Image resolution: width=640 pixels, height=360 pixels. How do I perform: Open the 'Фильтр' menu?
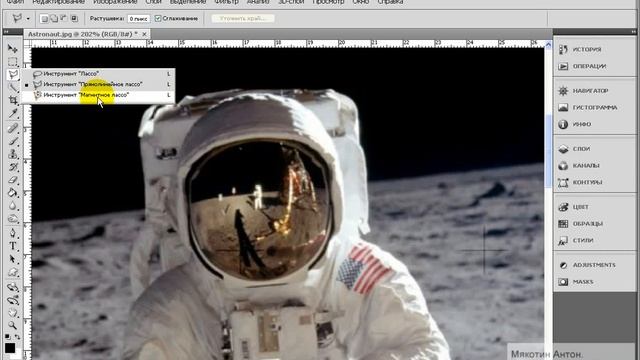coord(226,2)
